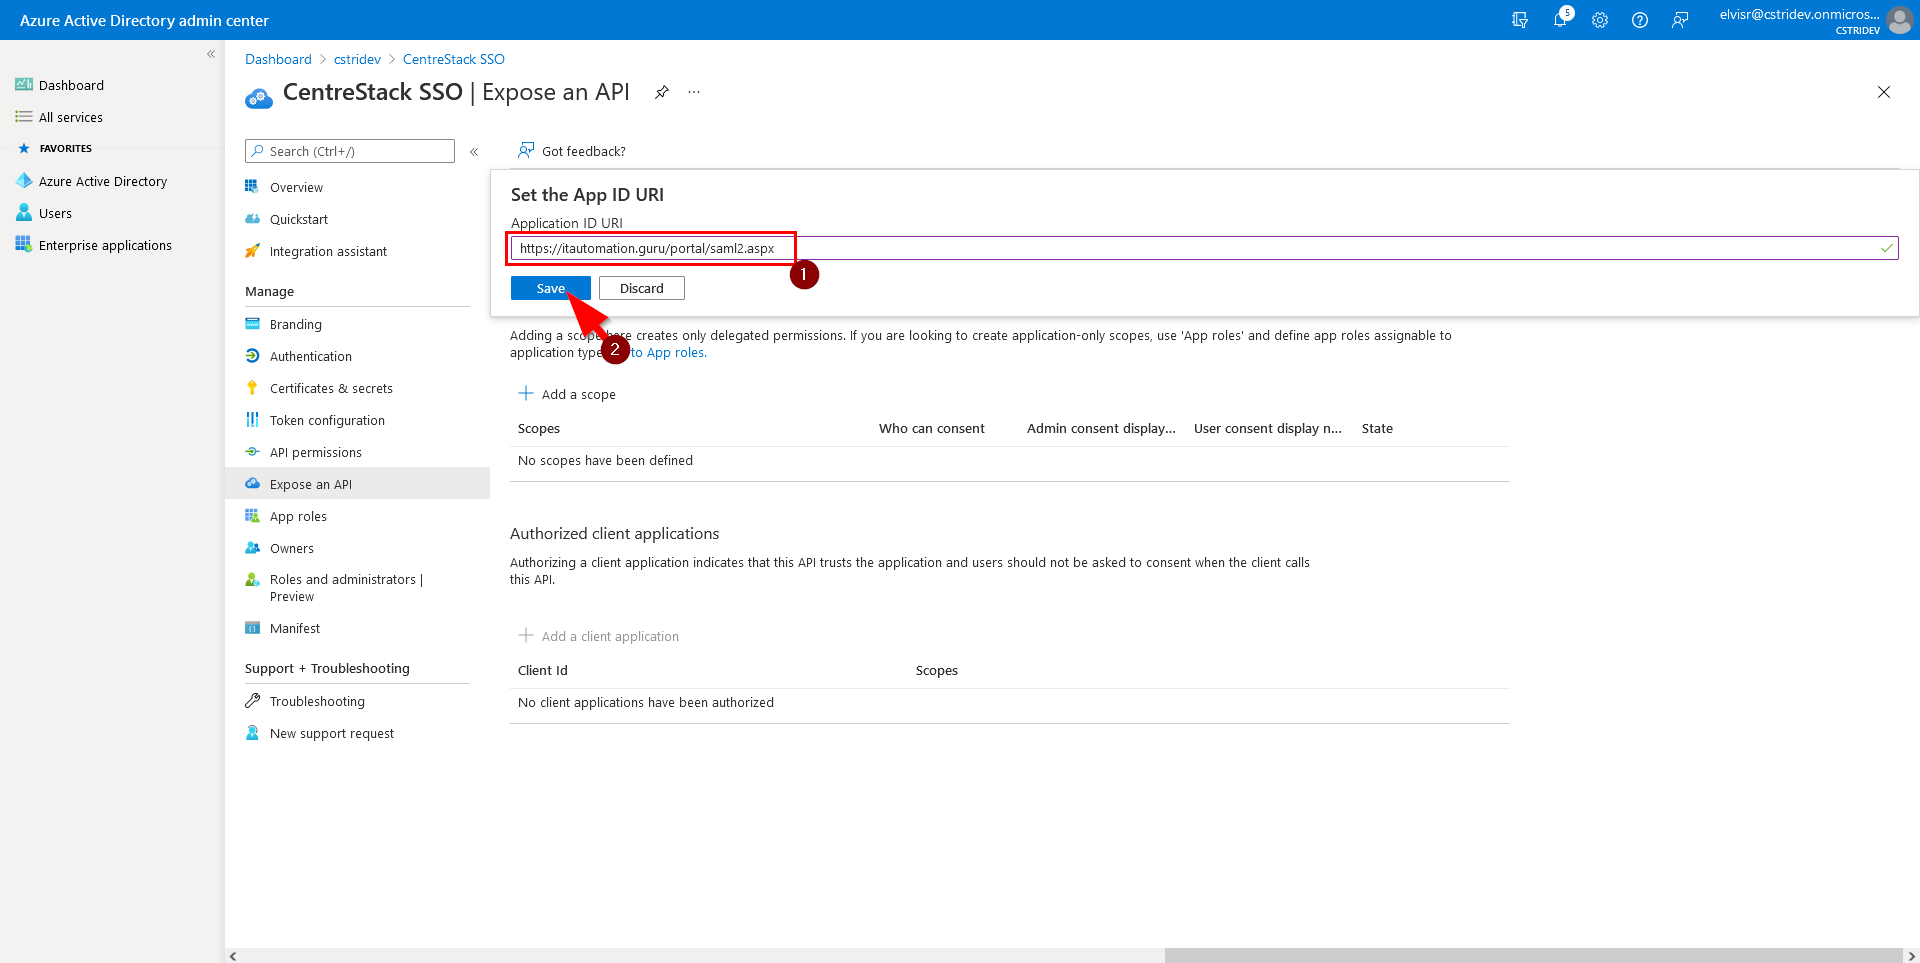This screenshot has height=963, width=1920.
Task: Open Azure Active Directory favorite
Action: (103, 181)
